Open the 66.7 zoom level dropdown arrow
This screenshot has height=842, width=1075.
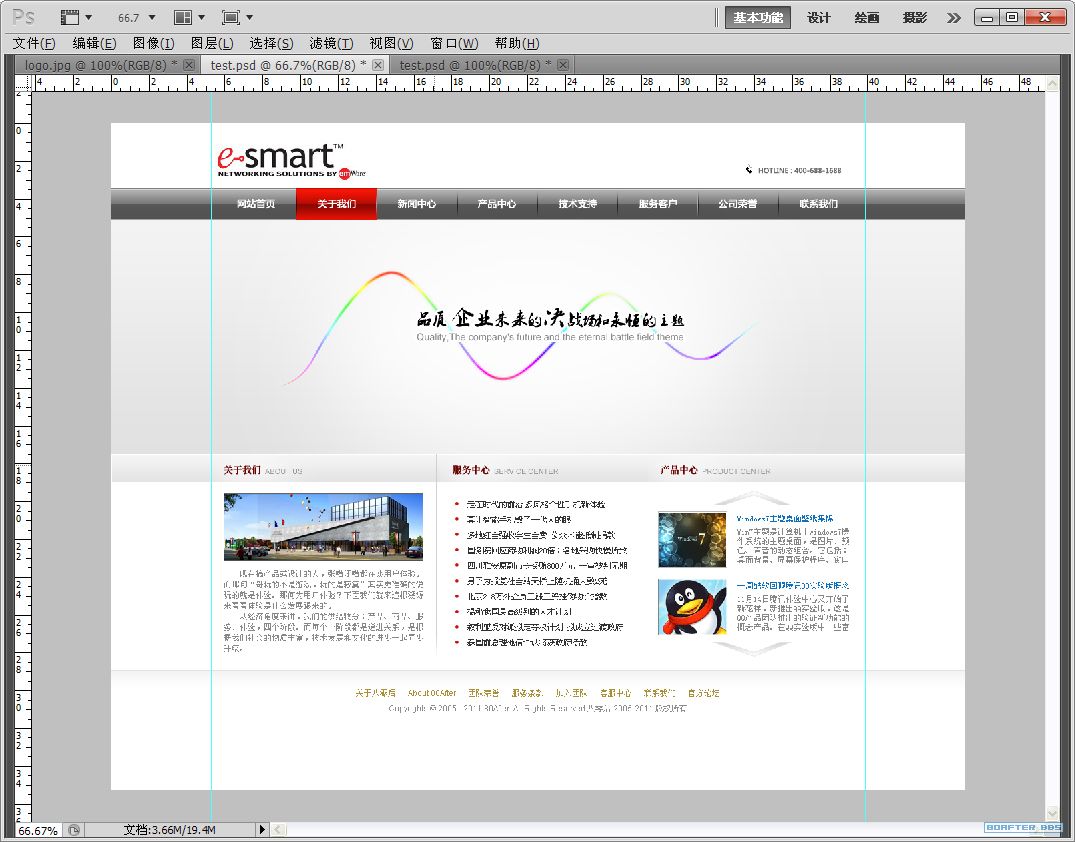[x=152, y=18]
